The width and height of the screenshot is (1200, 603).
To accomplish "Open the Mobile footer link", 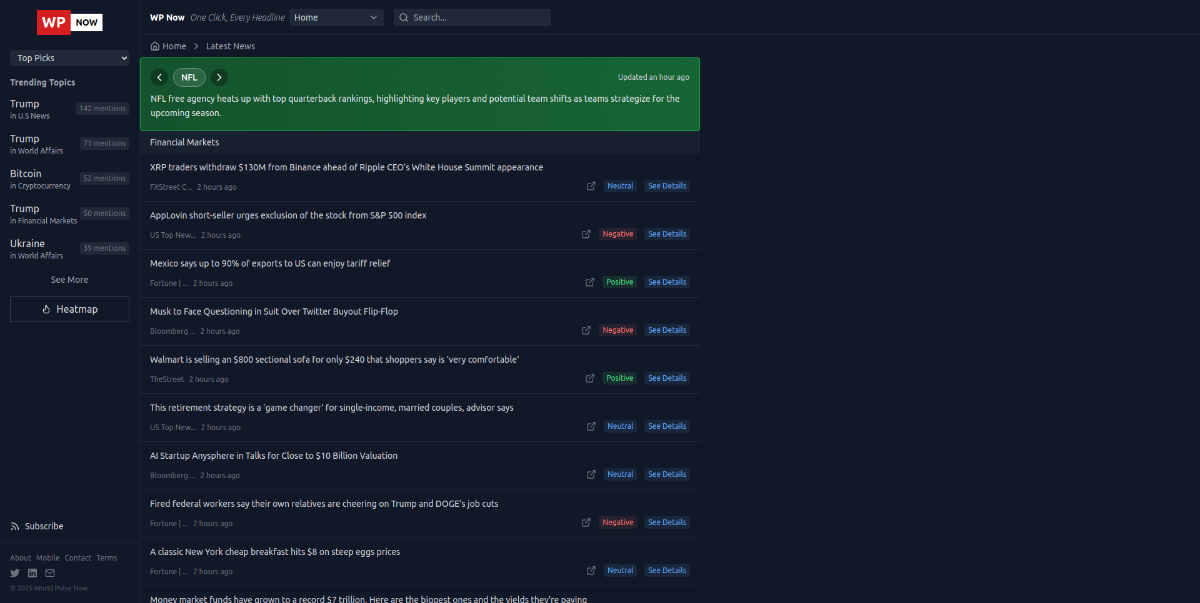I will click(x=48, y=558).
